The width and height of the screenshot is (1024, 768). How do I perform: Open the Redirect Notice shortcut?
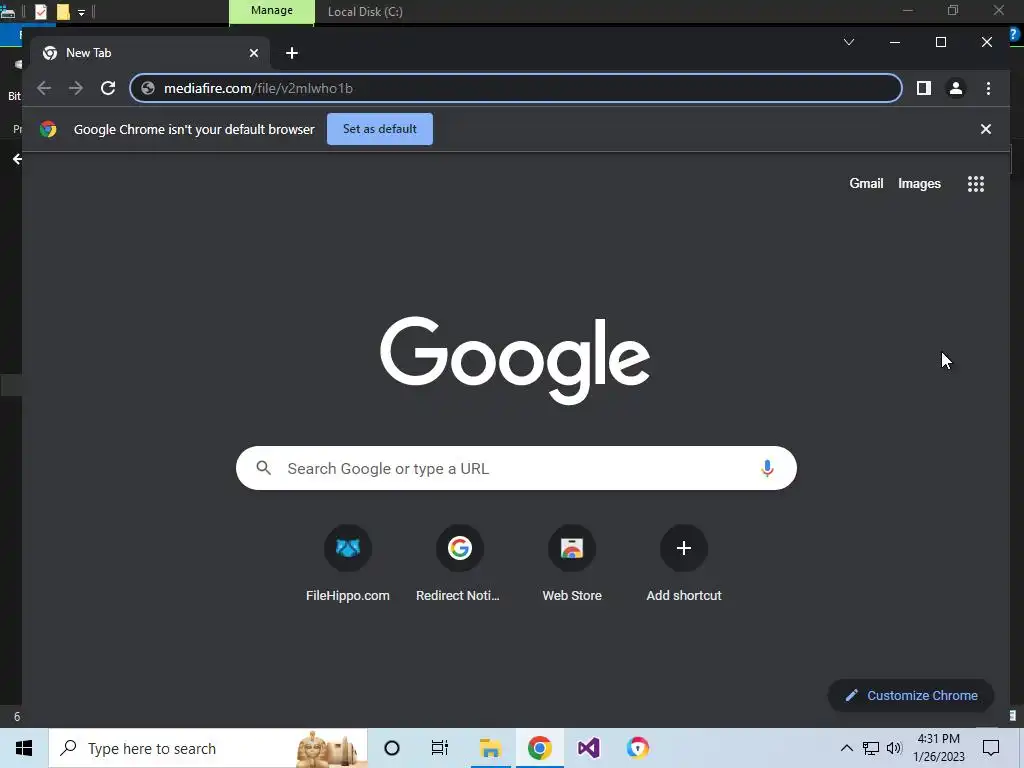[459, 562]
